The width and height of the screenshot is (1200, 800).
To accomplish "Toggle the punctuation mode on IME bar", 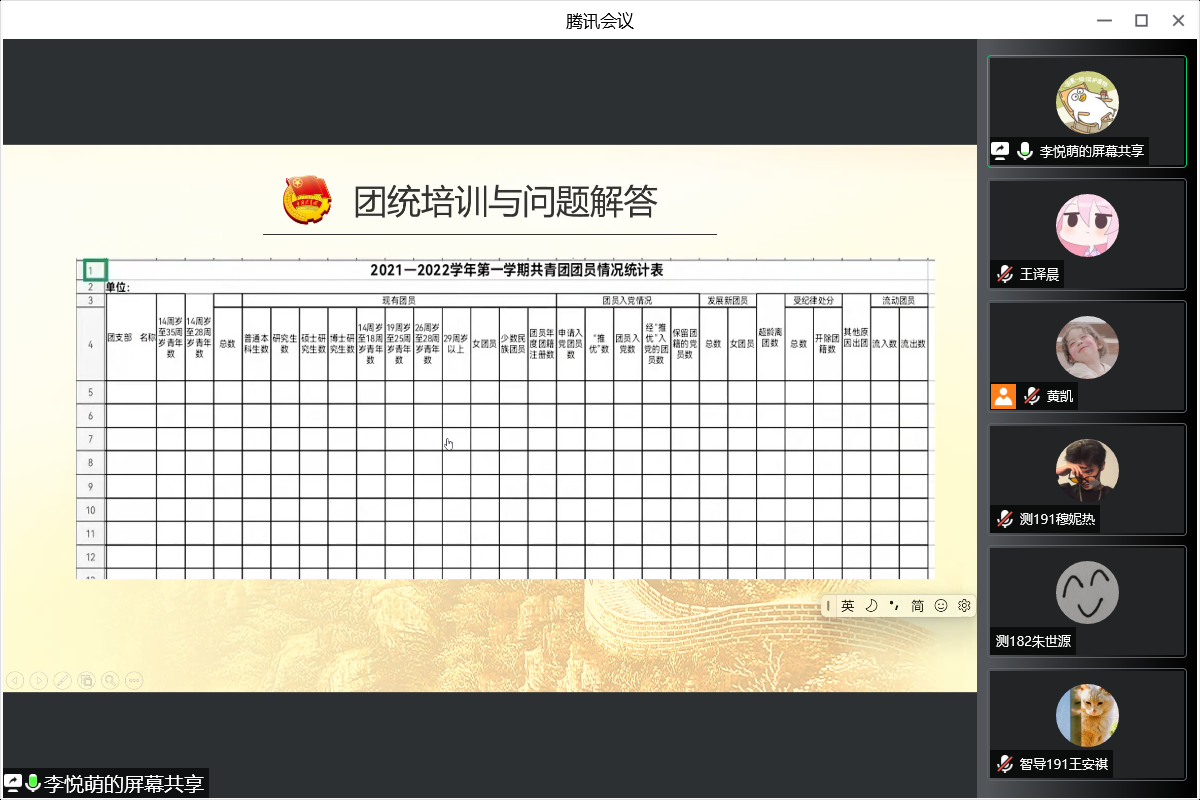I will (x=894, y=605).
